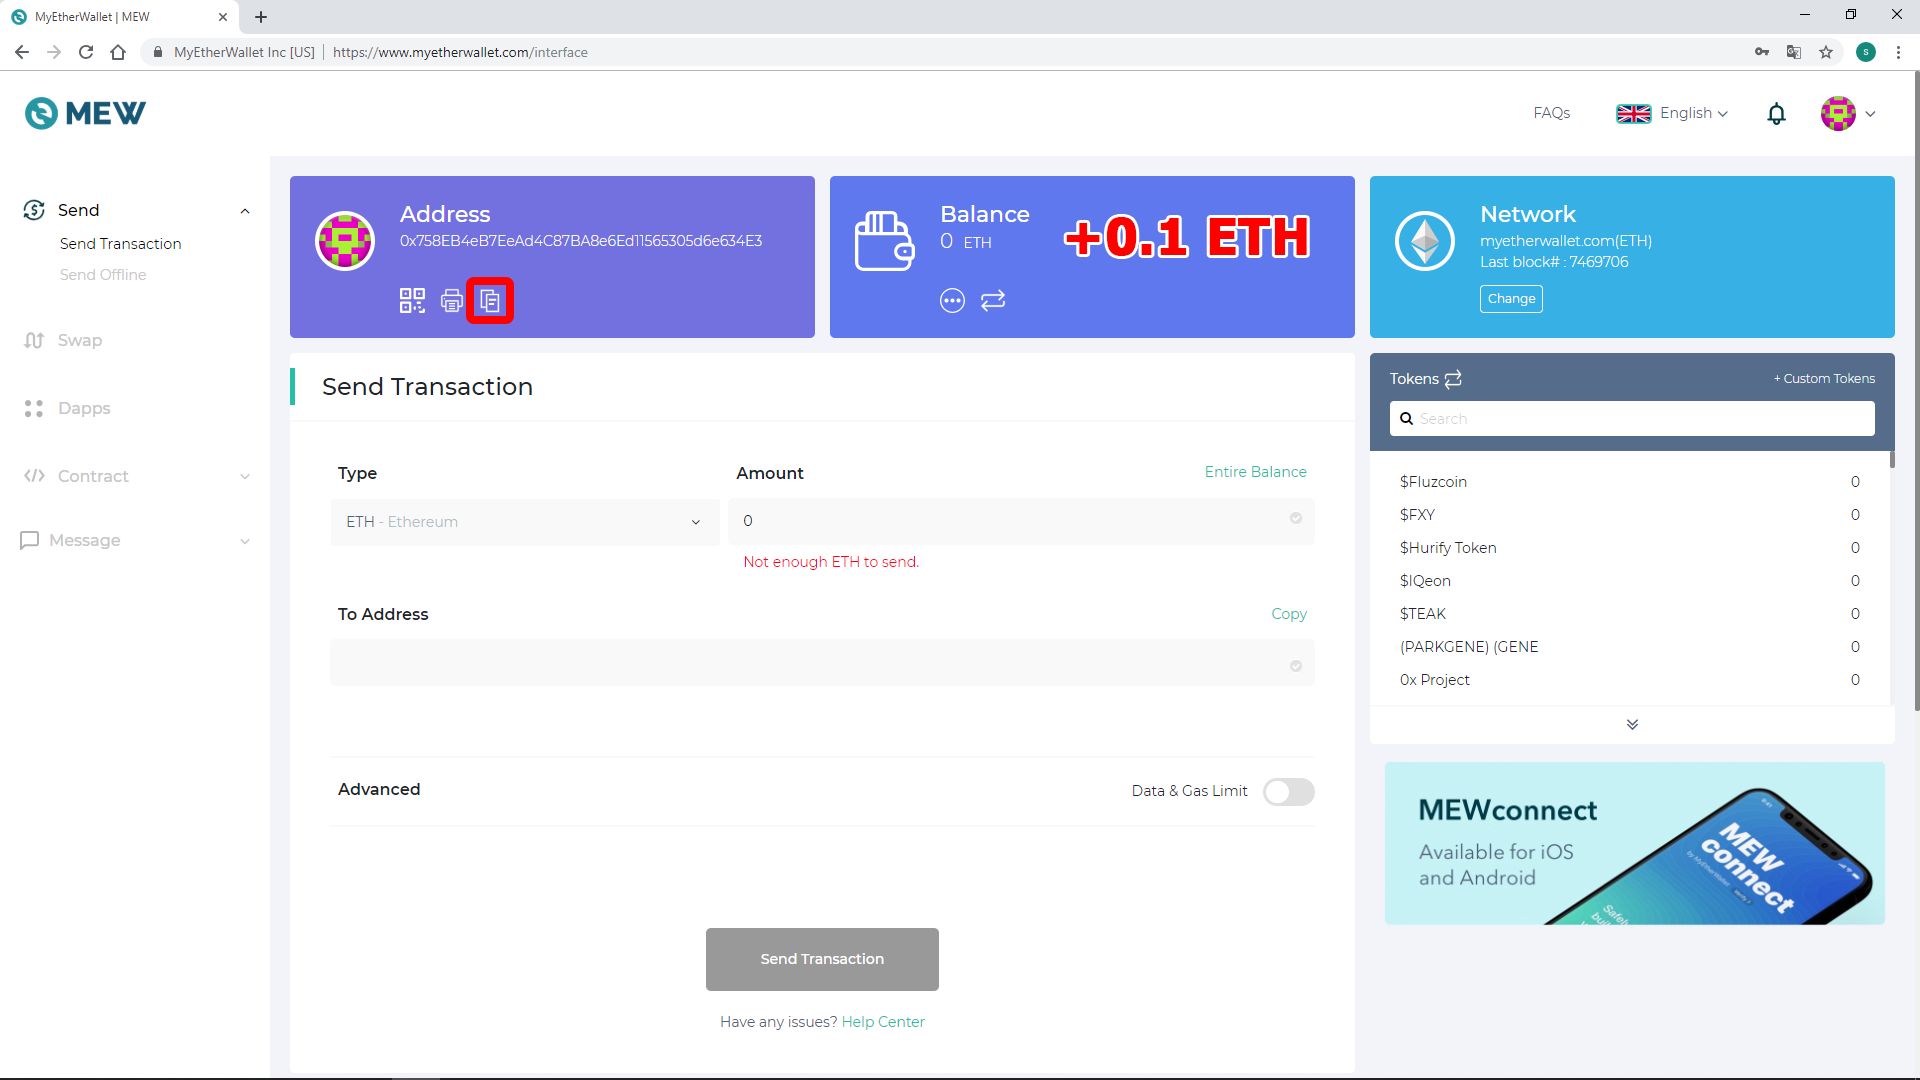Click the wallet balance icon
Screen dimensions: 1920x1080
coord(885,240)
